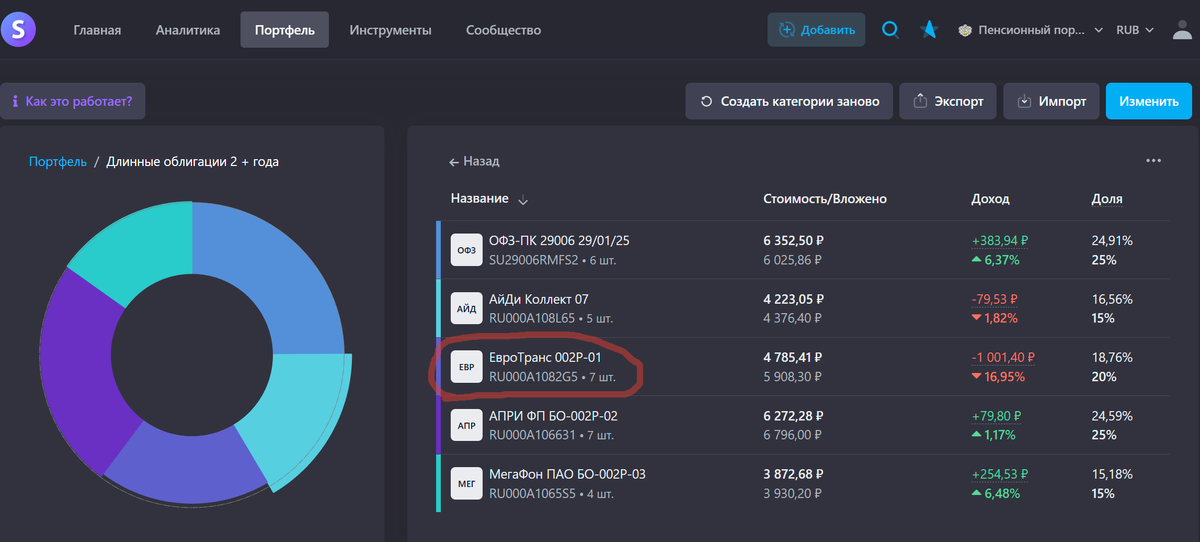The width and height of the screenshot is (1200, 542).
Task: Open the RUB currency dropdown
Action: click(x=1135, y=30)
